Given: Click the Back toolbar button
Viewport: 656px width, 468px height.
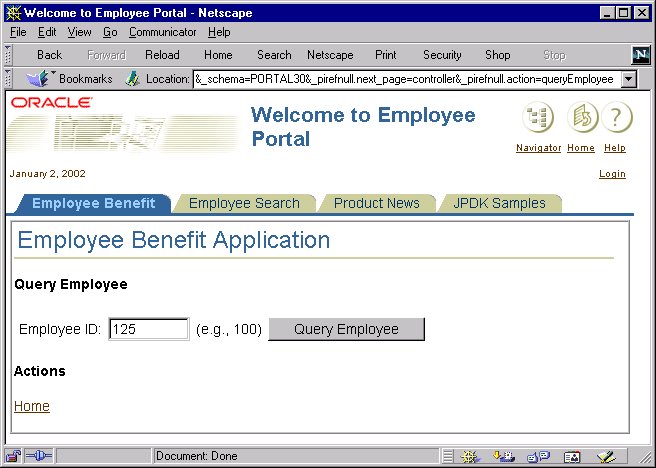Looking at the screenshot, I should [x=49, y=55].
